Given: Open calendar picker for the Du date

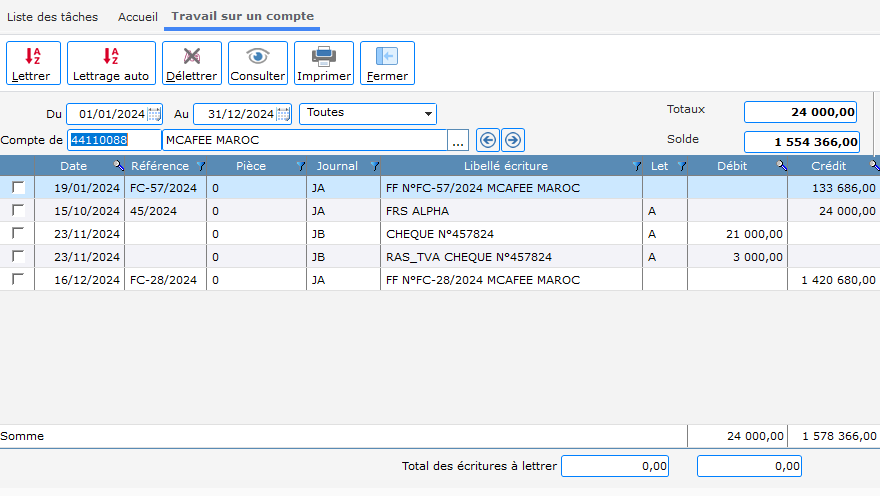Looking at the screenshot, I should pyautogui.click(x=154, y=114).
